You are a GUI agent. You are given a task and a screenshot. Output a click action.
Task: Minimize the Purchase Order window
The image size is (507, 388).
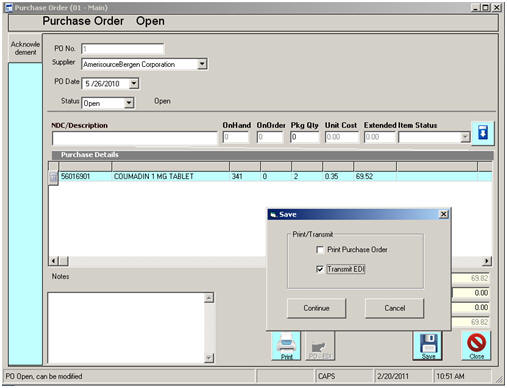click(x=475, y=7)
